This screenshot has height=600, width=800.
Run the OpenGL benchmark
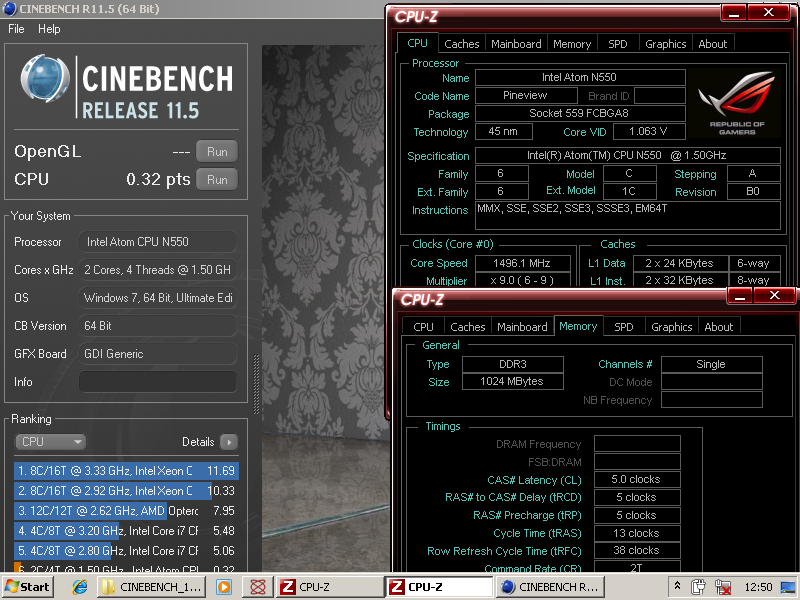pos(217,152)
